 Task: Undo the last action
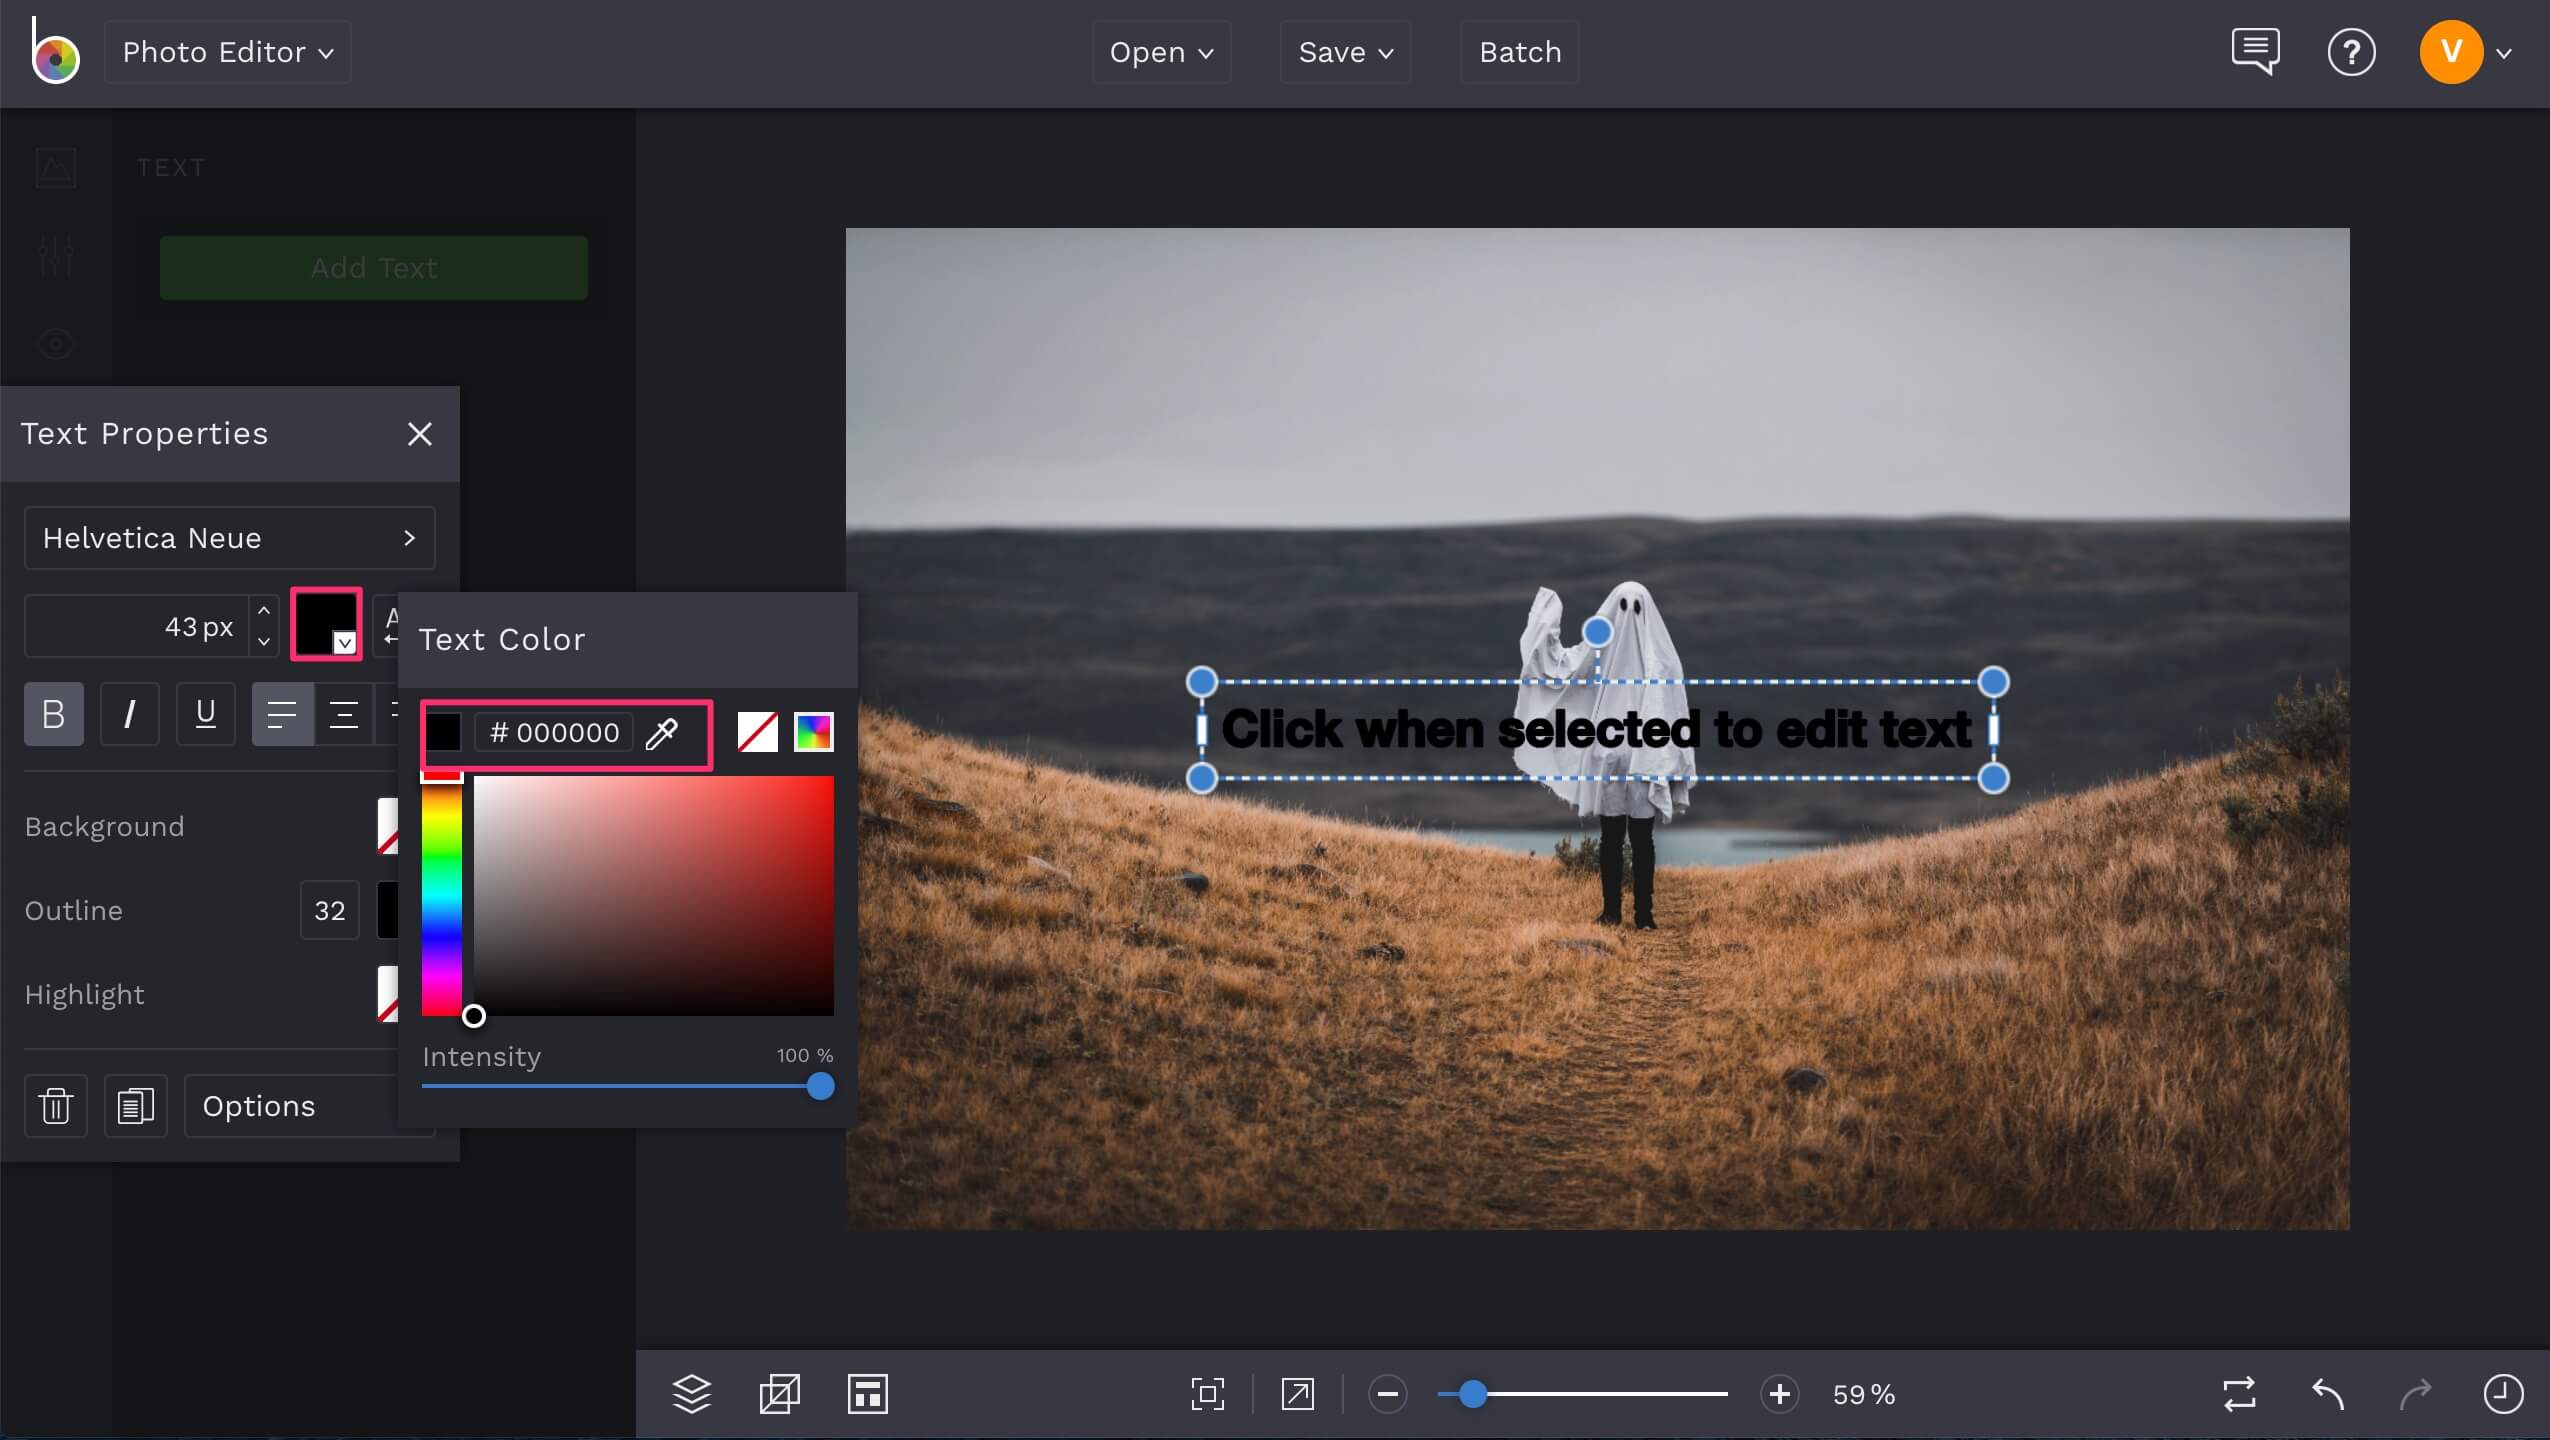[2329, 1393]
